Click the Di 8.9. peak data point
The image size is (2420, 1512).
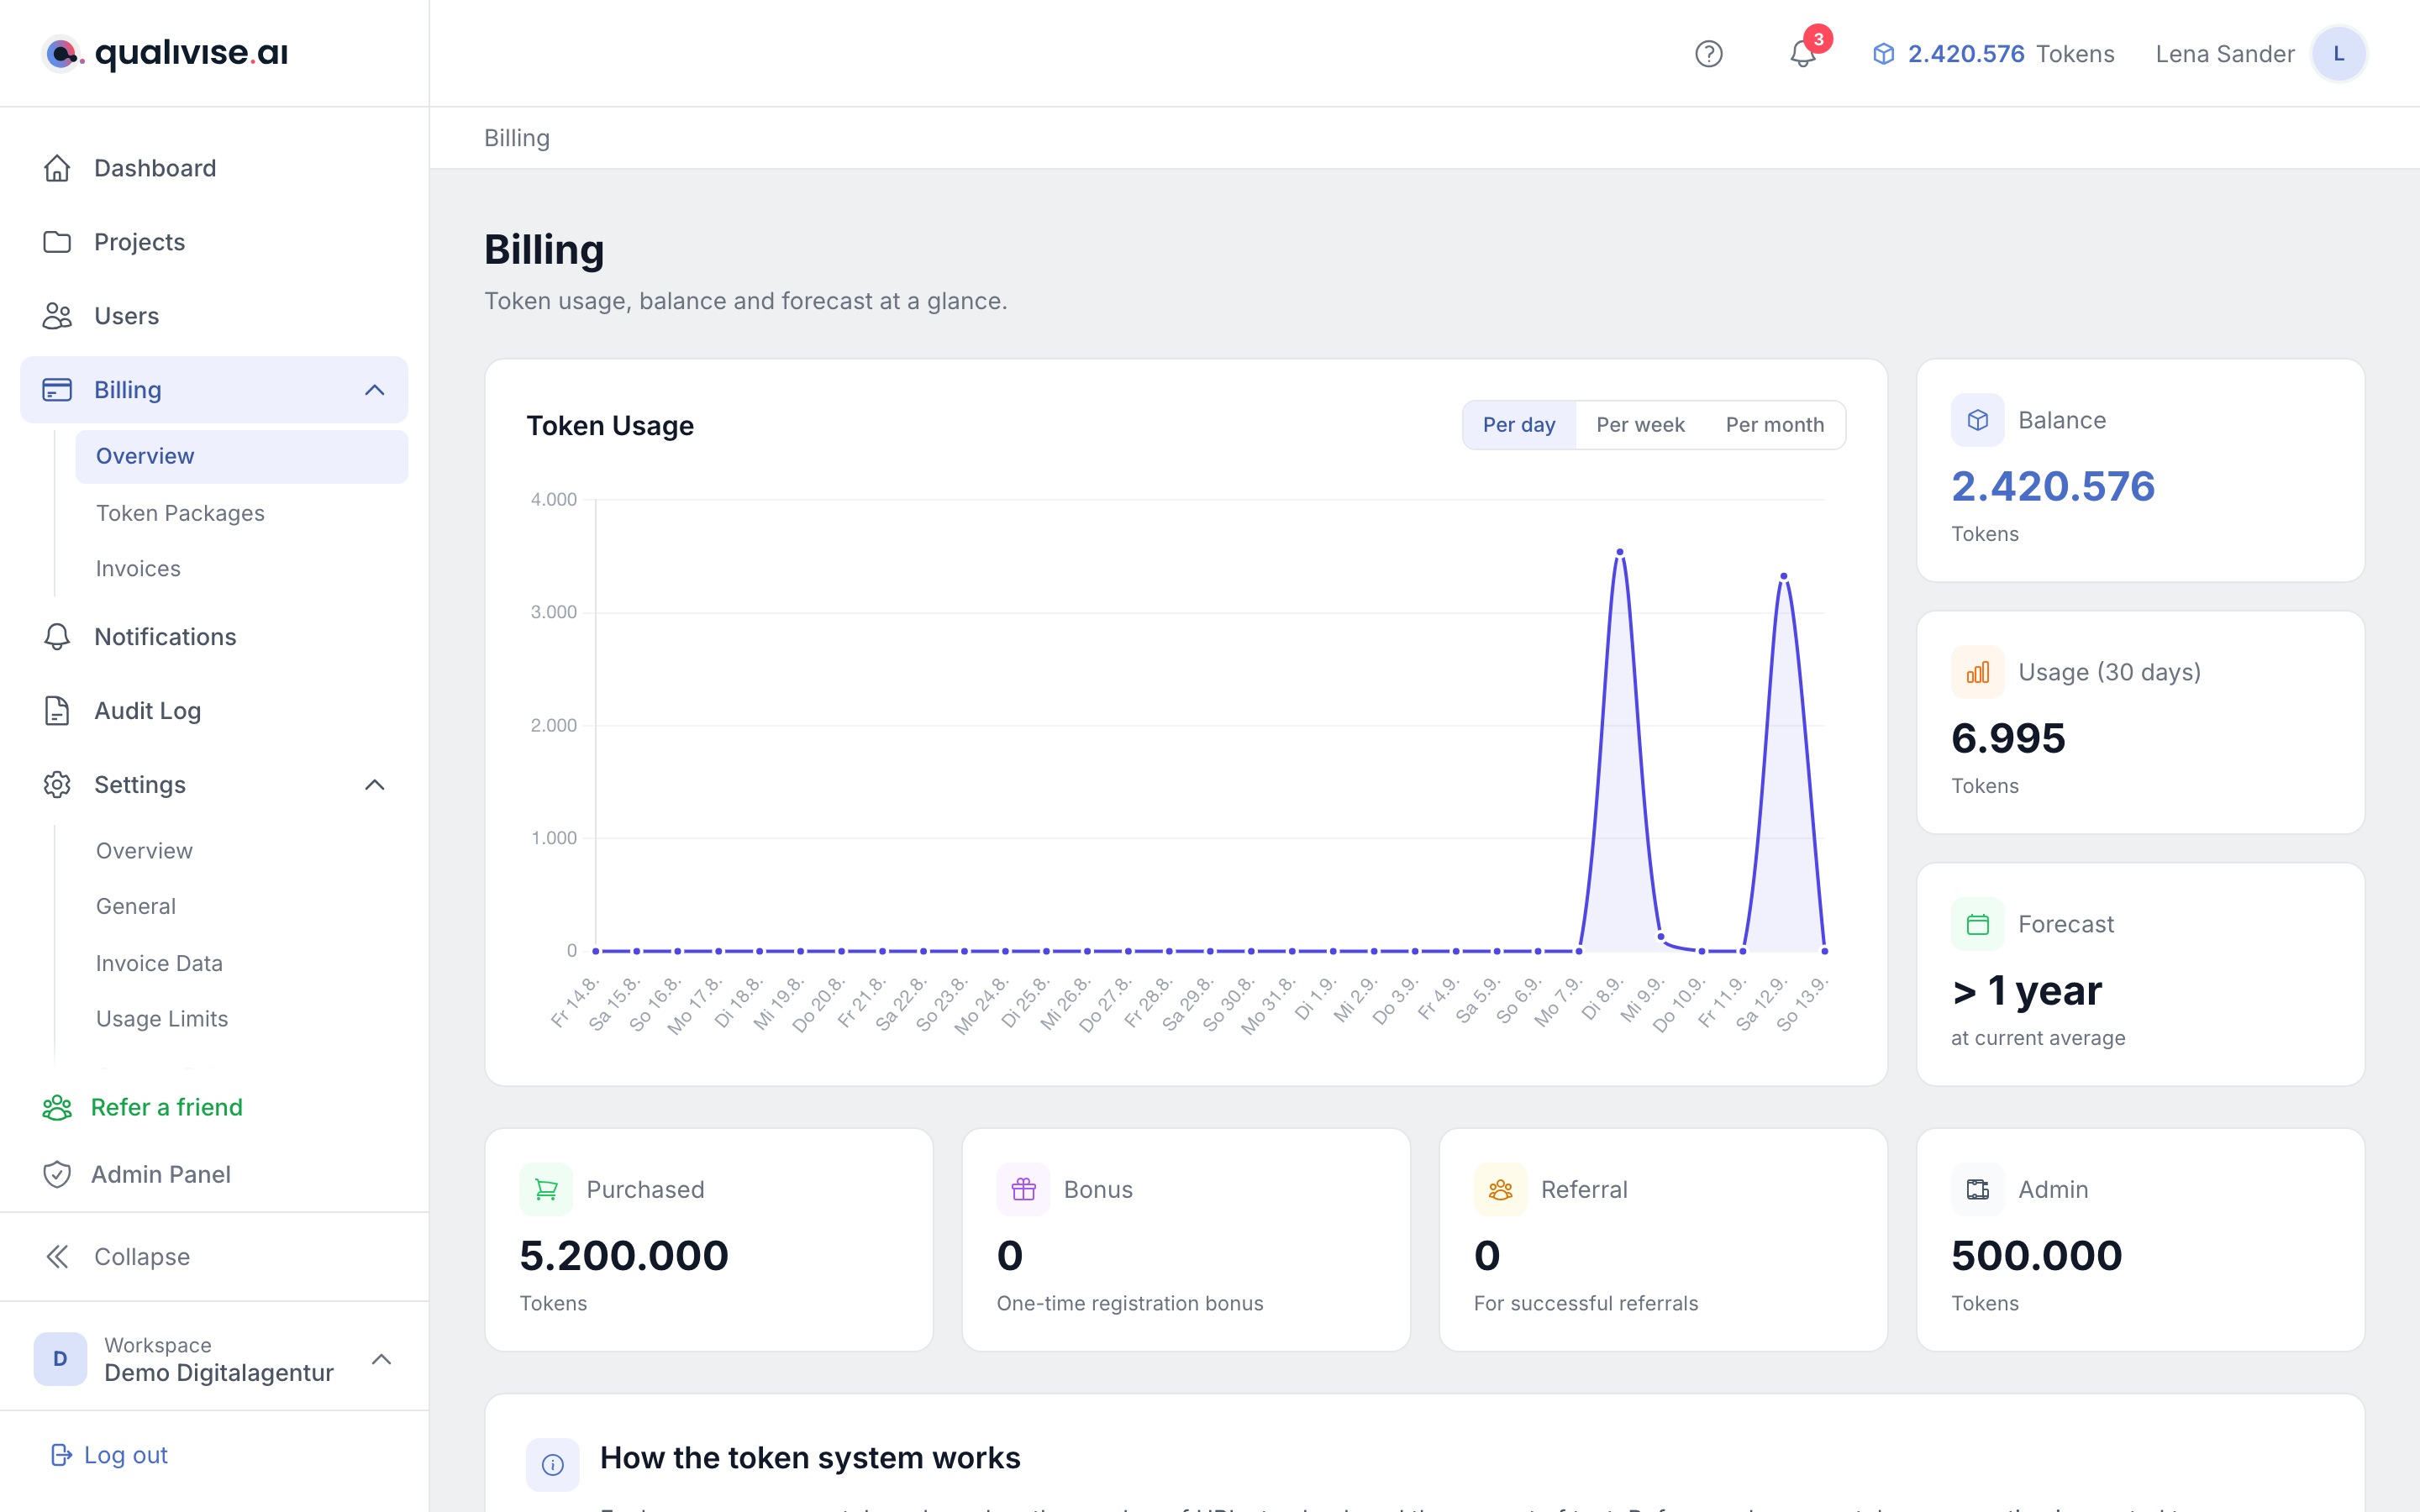[x=1620, y=552]
